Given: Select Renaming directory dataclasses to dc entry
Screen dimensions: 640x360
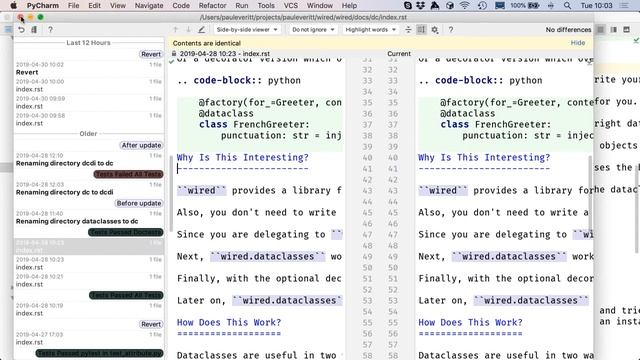Looking at the screenshot, I should pyautogui.click(x=89, y=218).
